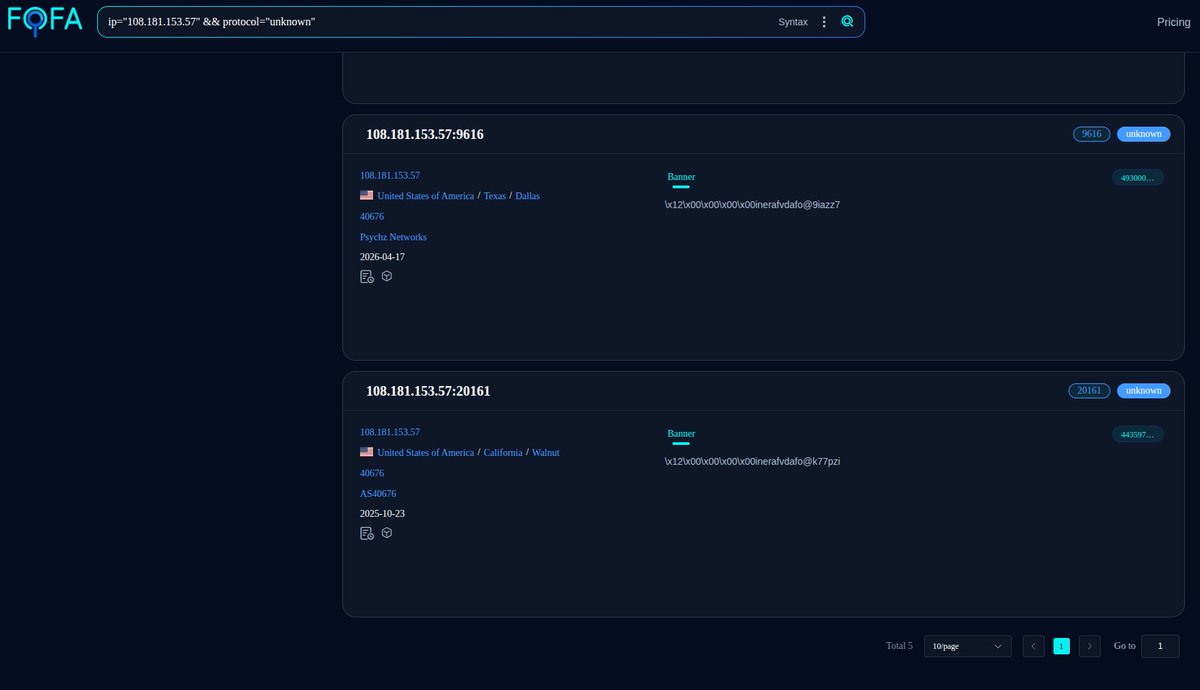
Task: Open the Pricing page
Action: 1173,22
